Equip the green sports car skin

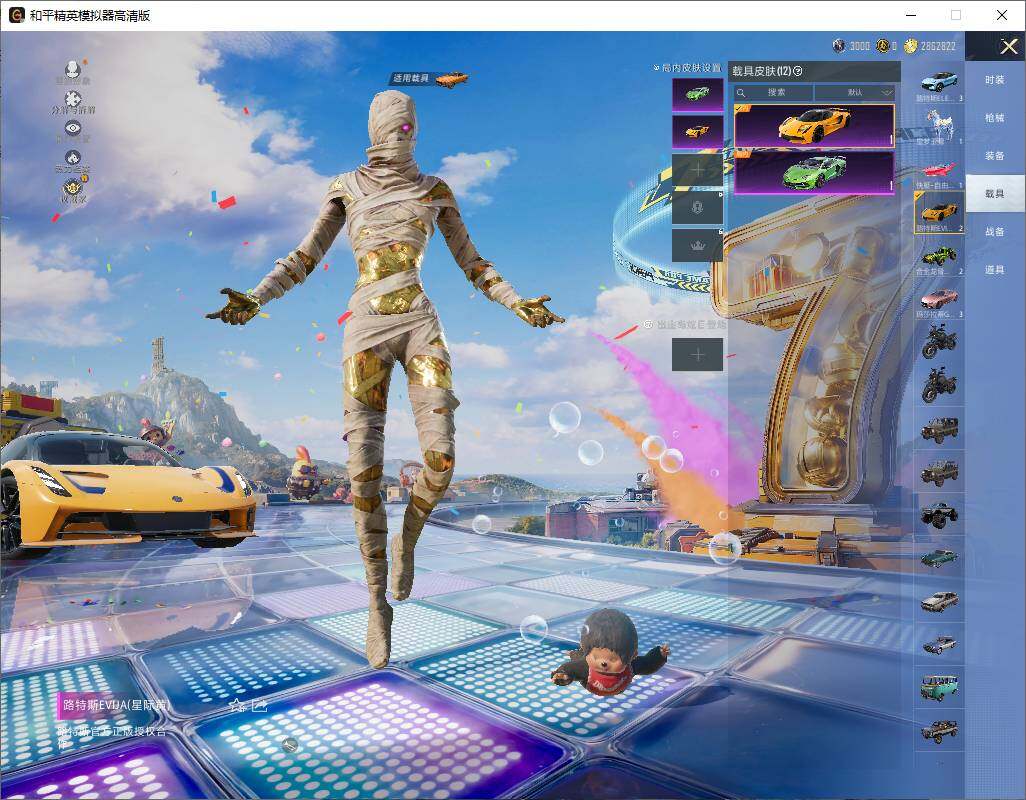[x=813, y=173]
